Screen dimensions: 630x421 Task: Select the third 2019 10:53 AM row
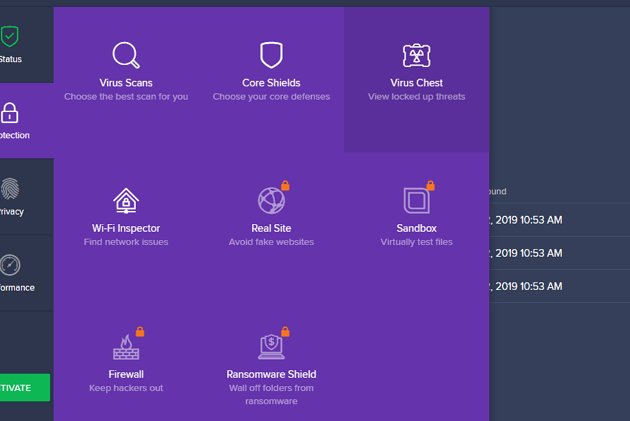coord(560,286)
